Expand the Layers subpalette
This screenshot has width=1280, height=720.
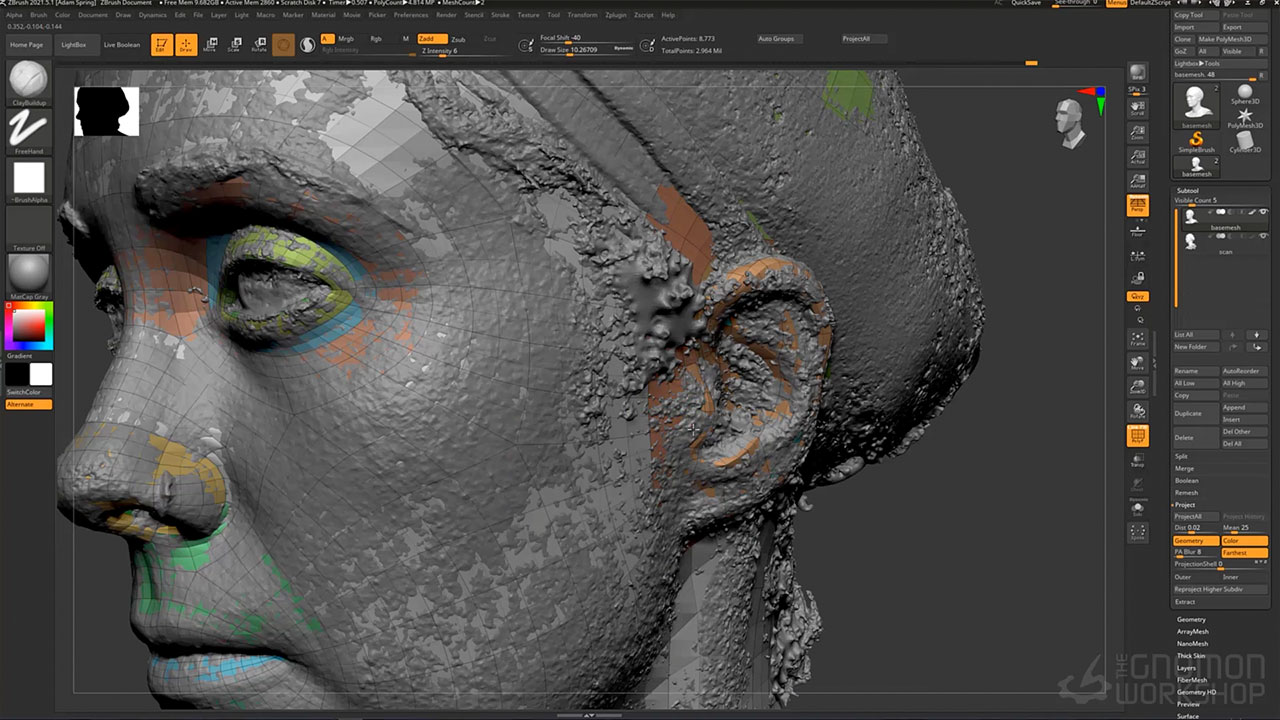click(x=1186, y=668)
